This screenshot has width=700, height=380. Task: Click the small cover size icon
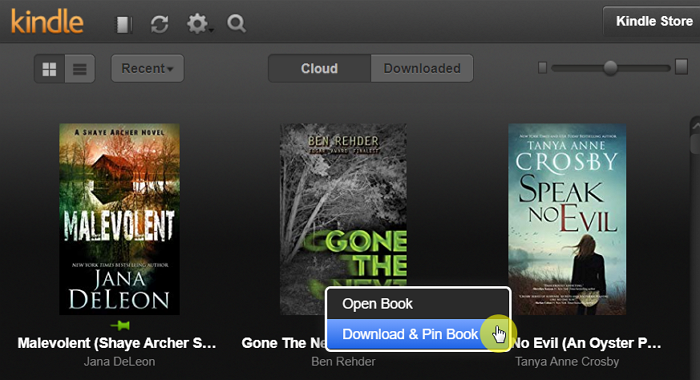[542, 68]
